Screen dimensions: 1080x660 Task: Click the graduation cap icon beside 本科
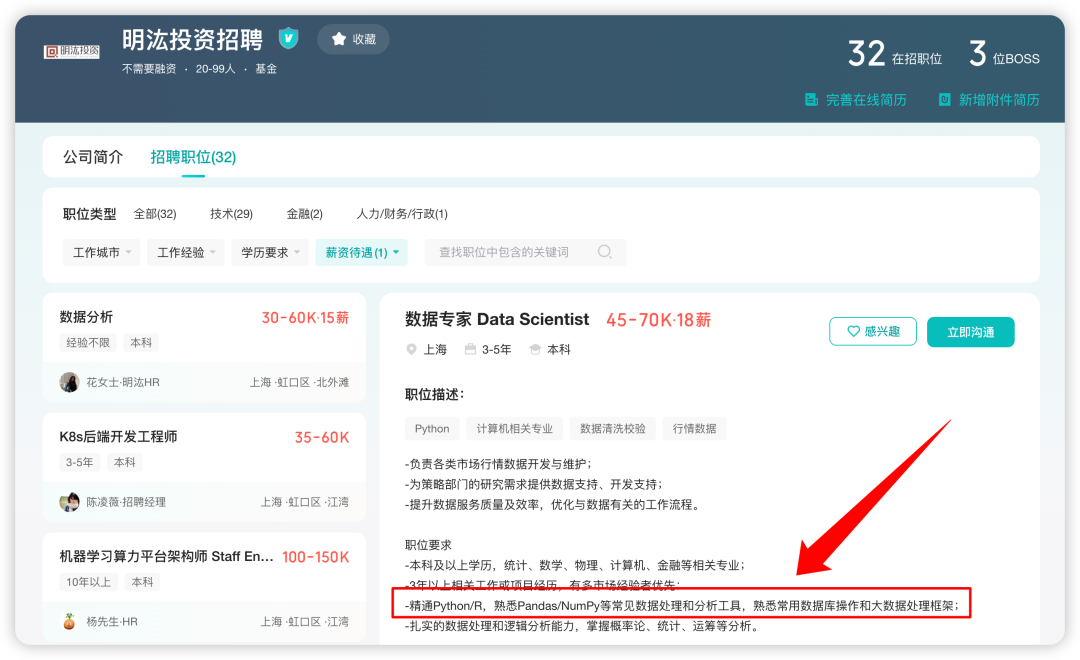pyautogui.click(x=535, y=349)
